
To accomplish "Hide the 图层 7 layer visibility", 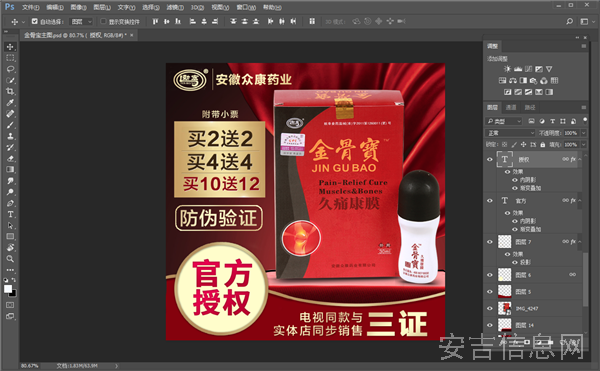I will [x=489, y=242].
